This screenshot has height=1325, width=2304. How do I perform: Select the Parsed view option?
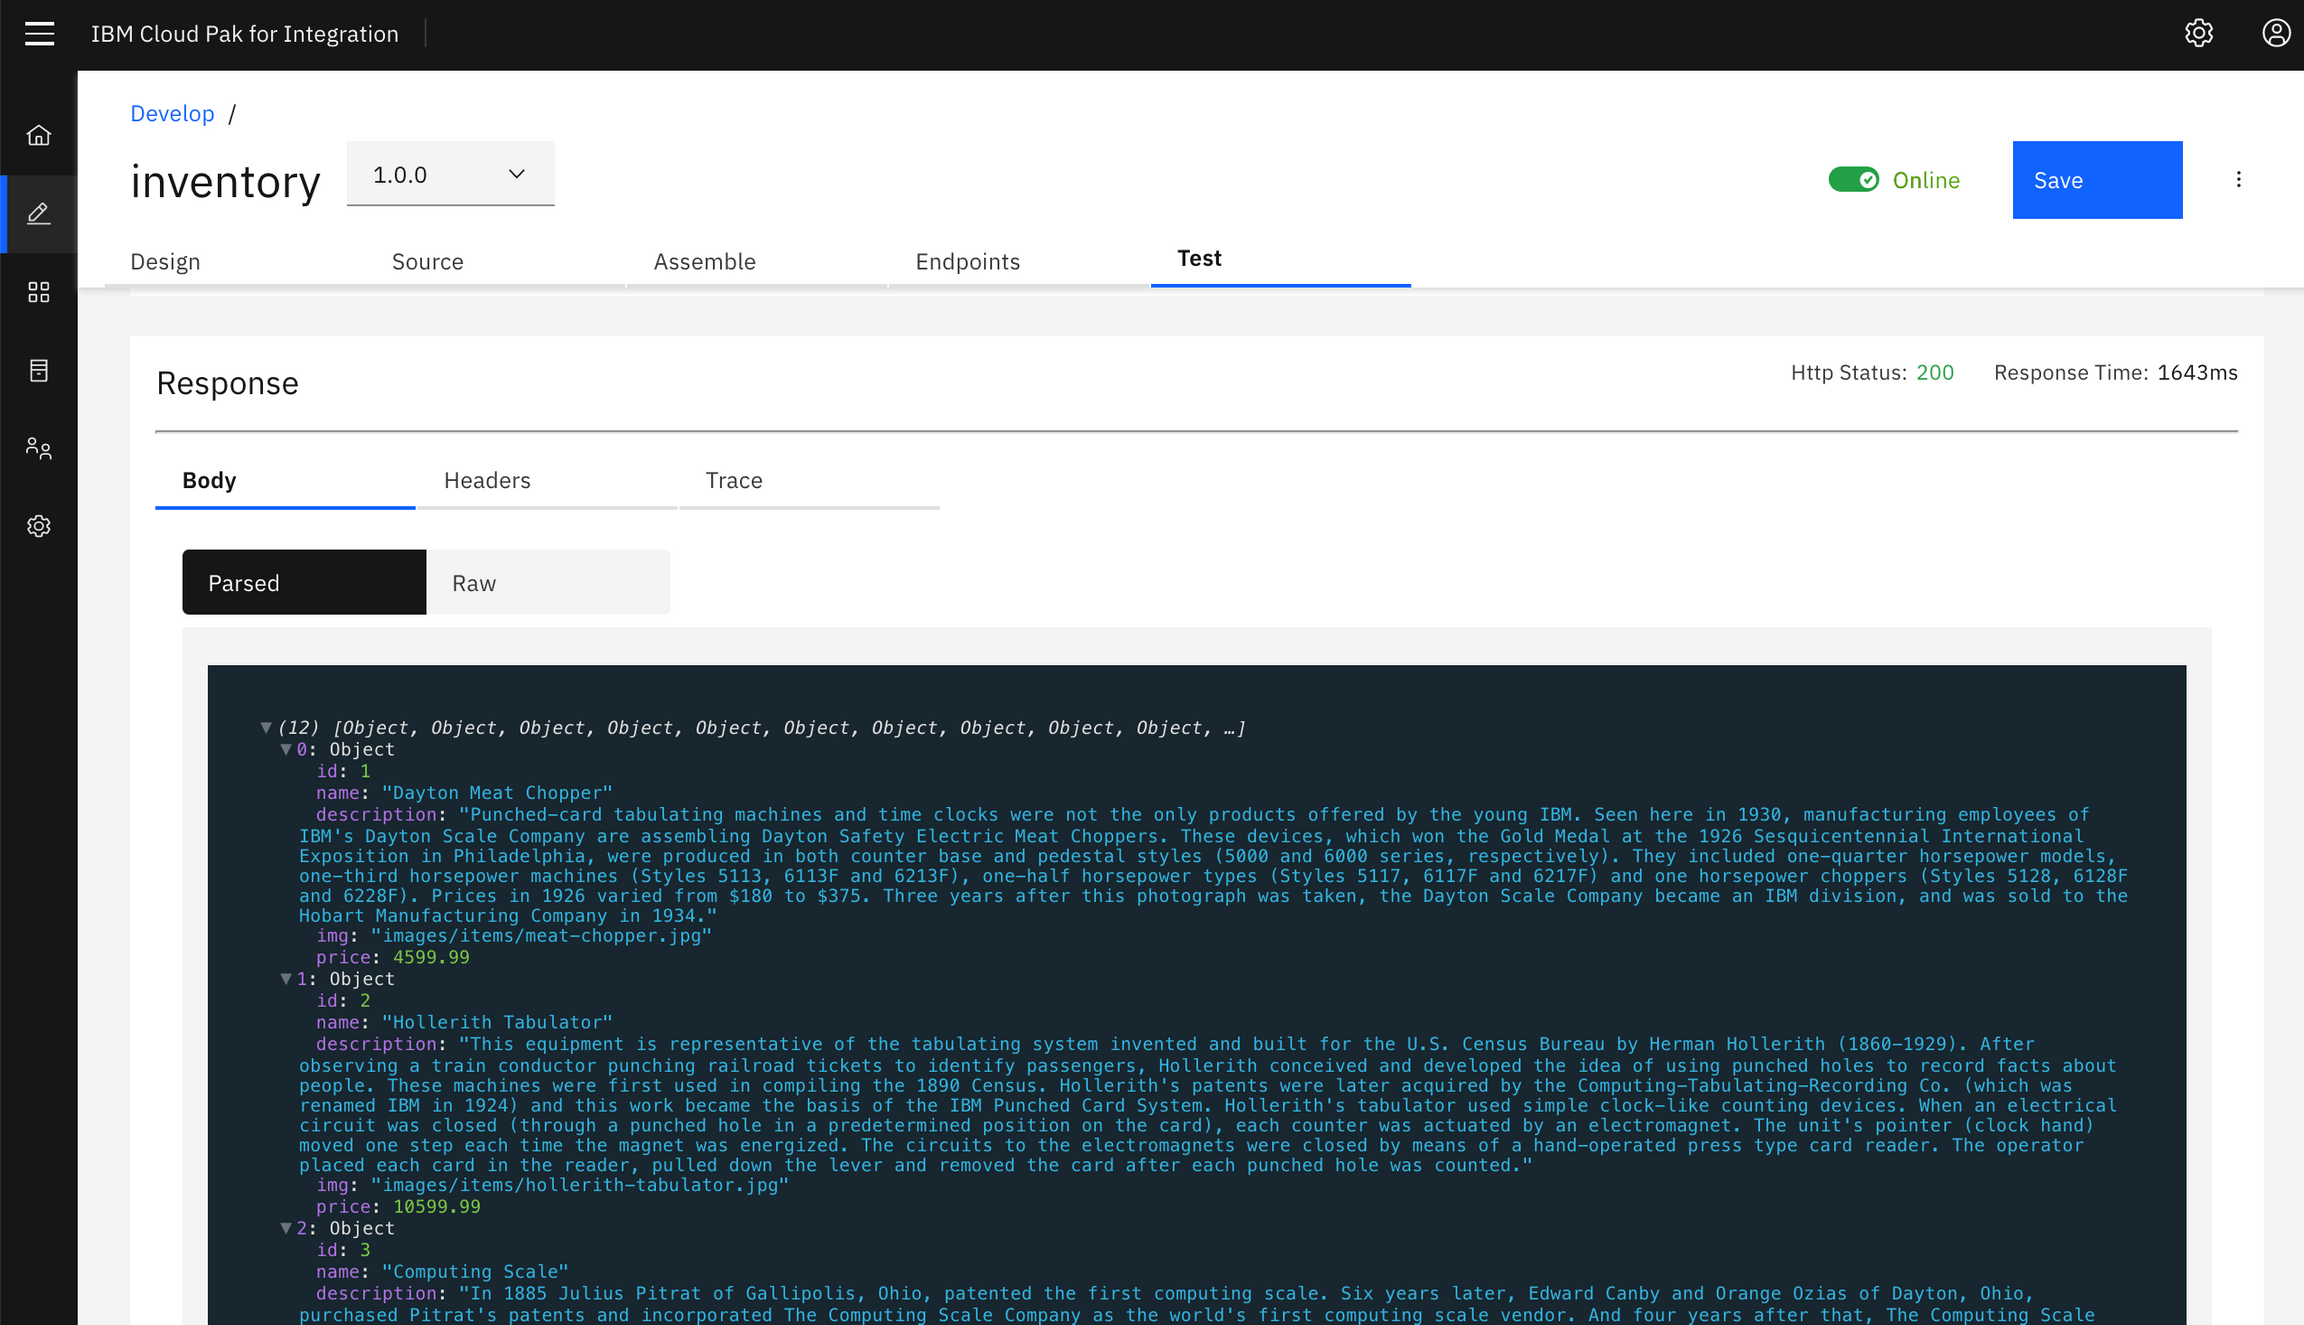pos(304,582)
